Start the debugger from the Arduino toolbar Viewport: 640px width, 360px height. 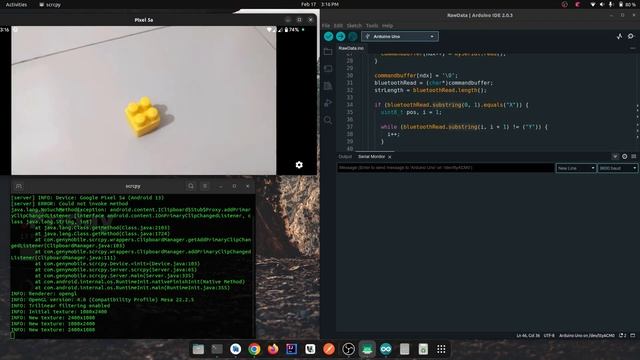coord(353,36)
